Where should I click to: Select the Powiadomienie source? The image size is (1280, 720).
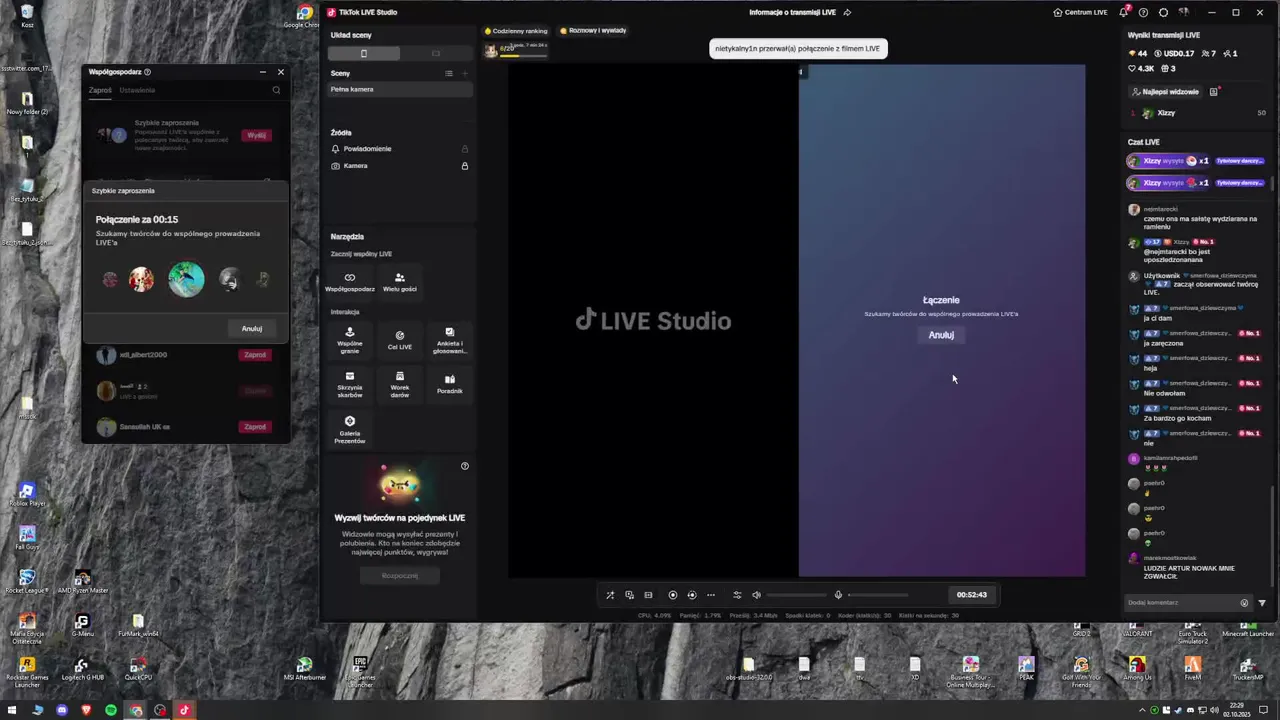pos(367,149)
